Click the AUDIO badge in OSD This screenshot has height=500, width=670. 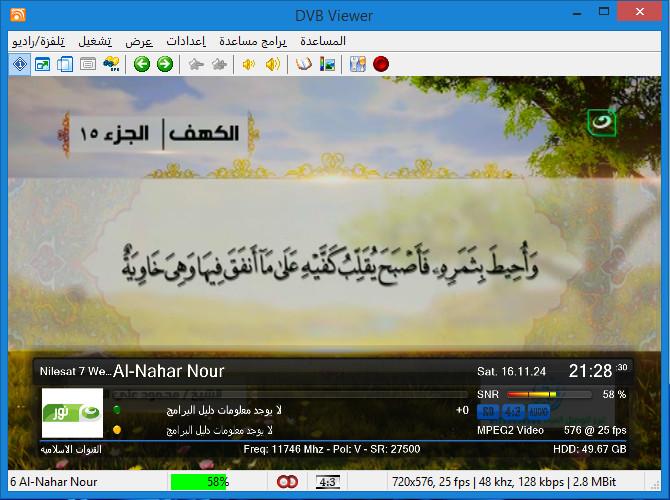(x=538, y=412)
